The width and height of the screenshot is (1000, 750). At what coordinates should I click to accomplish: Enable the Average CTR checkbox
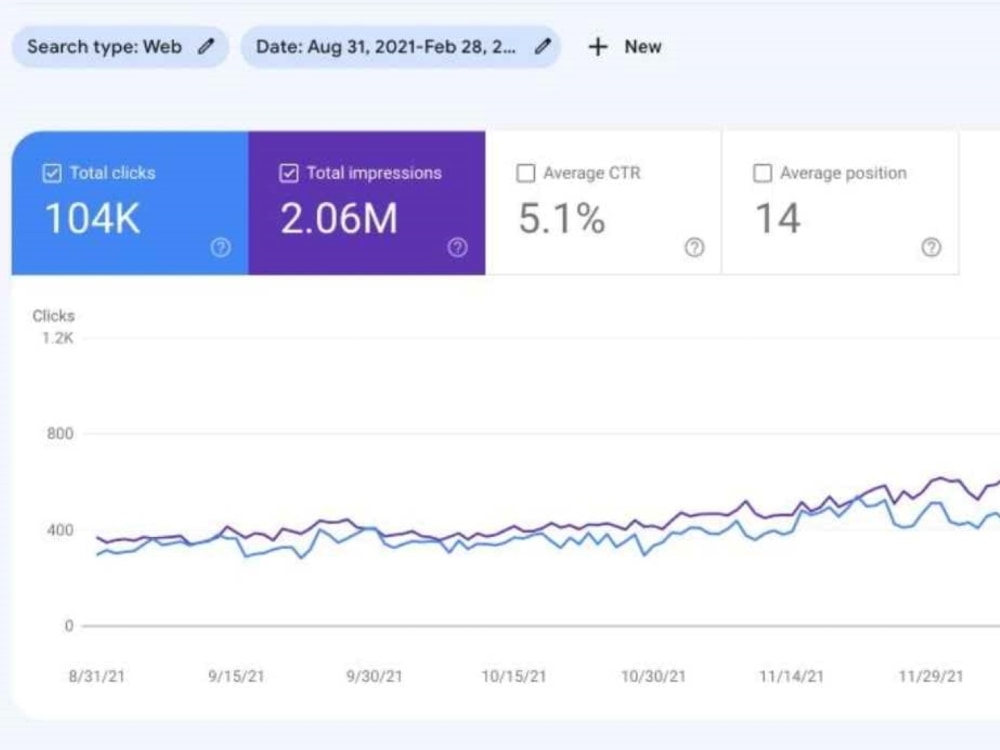(526, 173)
